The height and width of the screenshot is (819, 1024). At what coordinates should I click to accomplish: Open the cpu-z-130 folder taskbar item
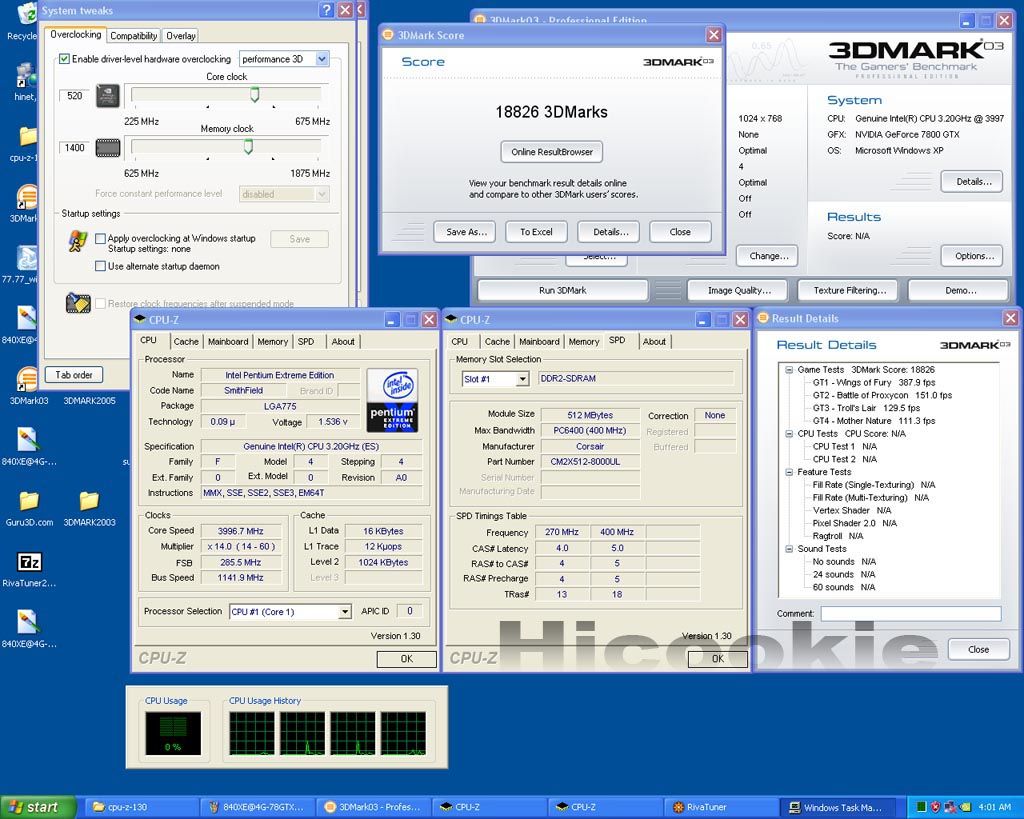coord(141,807)
